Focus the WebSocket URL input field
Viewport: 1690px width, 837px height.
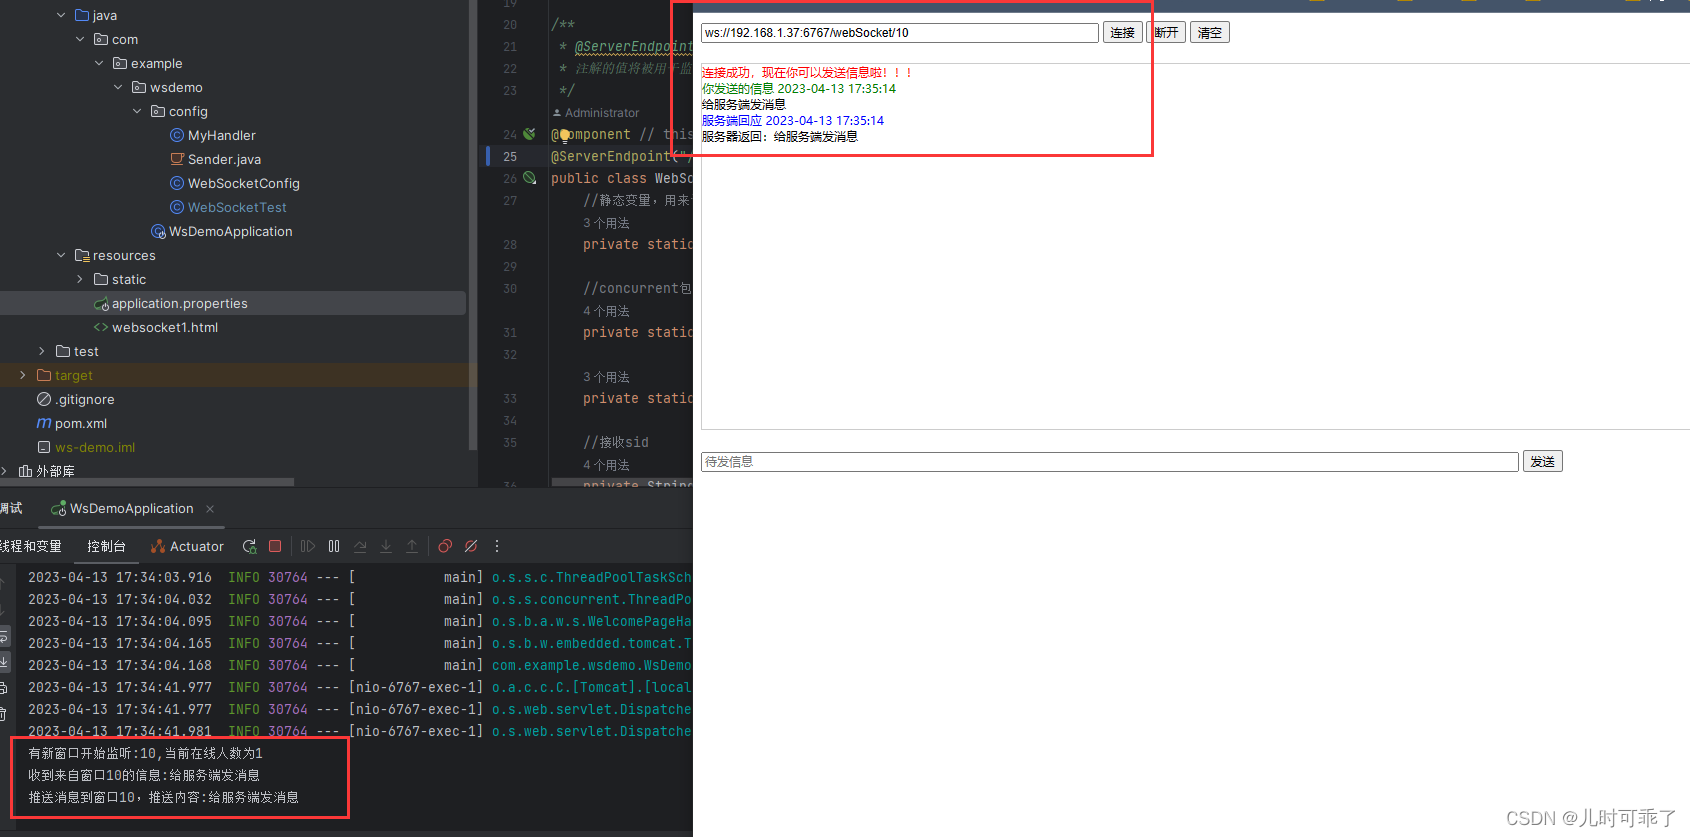click(900, 33)
